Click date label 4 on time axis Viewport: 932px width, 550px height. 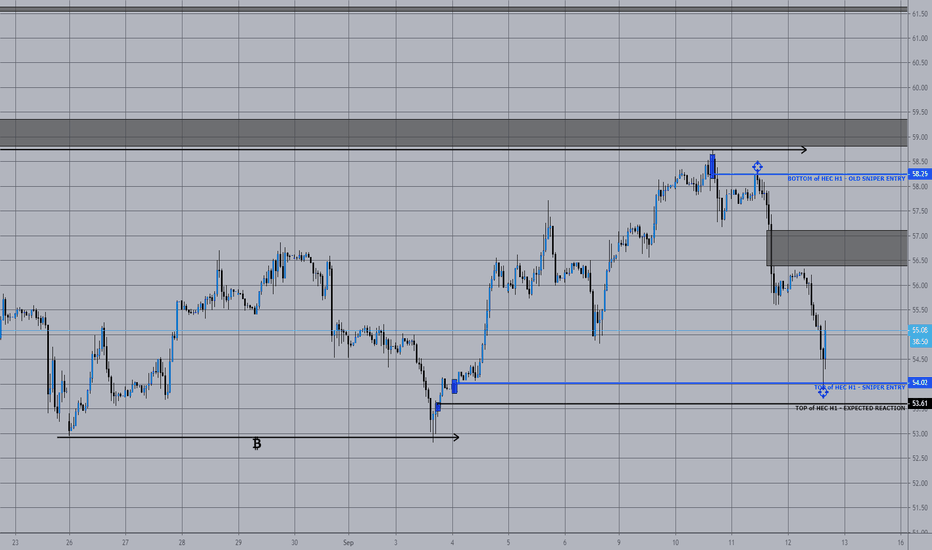(452, 542)
